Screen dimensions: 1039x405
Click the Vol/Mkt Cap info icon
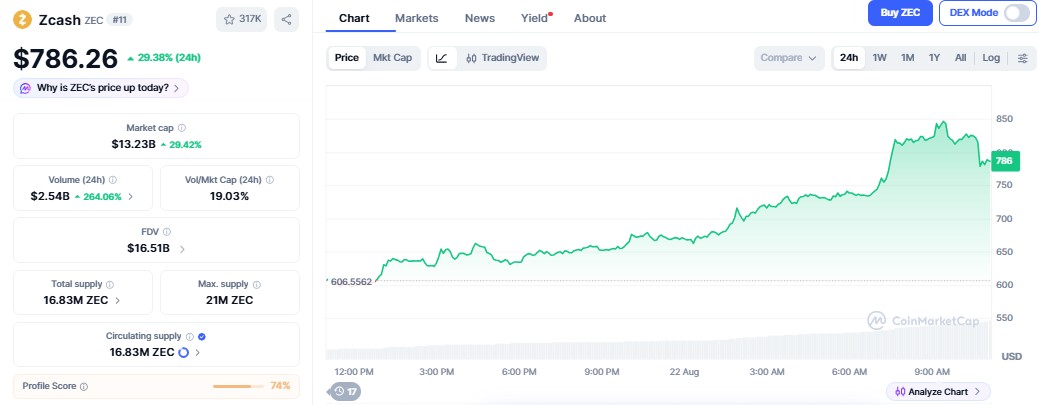270,180
